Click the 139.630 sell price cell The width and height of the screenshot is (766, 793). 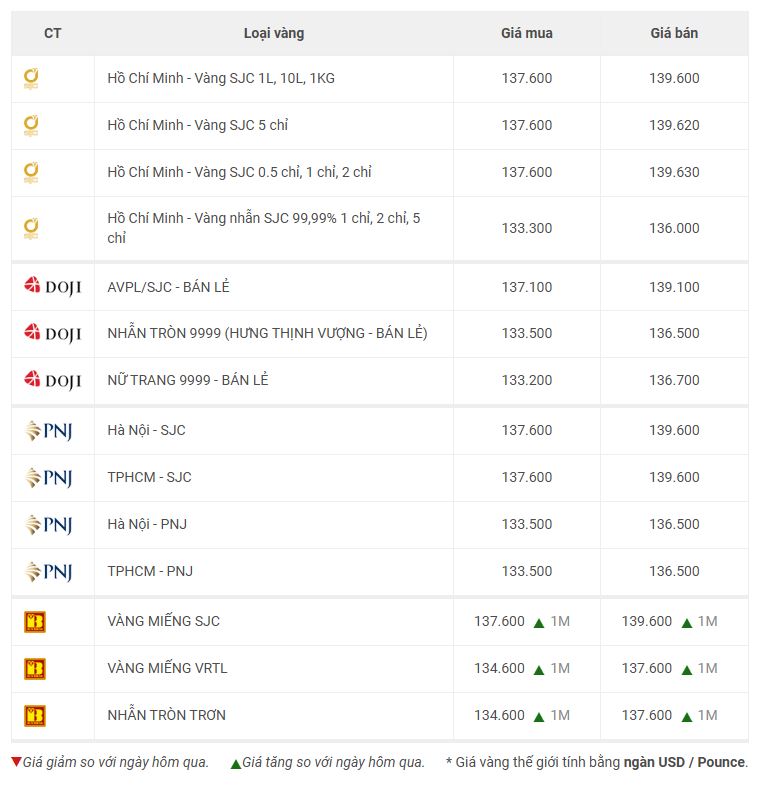(x=674, y=172)
